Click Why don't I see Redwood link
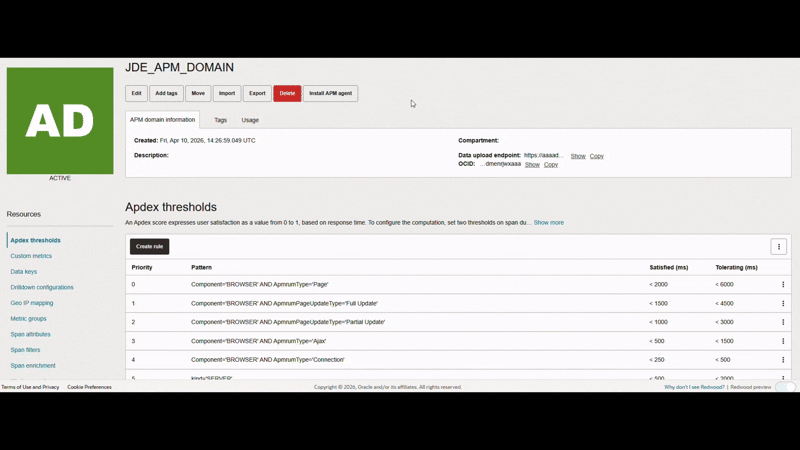 [x=694, y=387]
